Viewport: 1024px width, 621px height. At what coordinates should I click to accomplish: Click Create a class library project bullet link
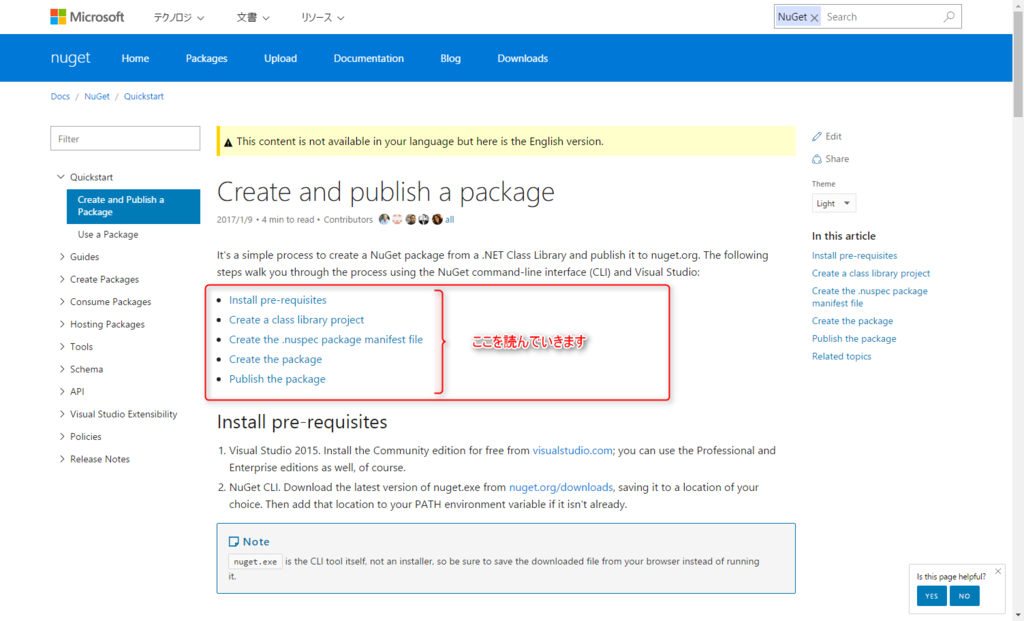tap(296, 319)
